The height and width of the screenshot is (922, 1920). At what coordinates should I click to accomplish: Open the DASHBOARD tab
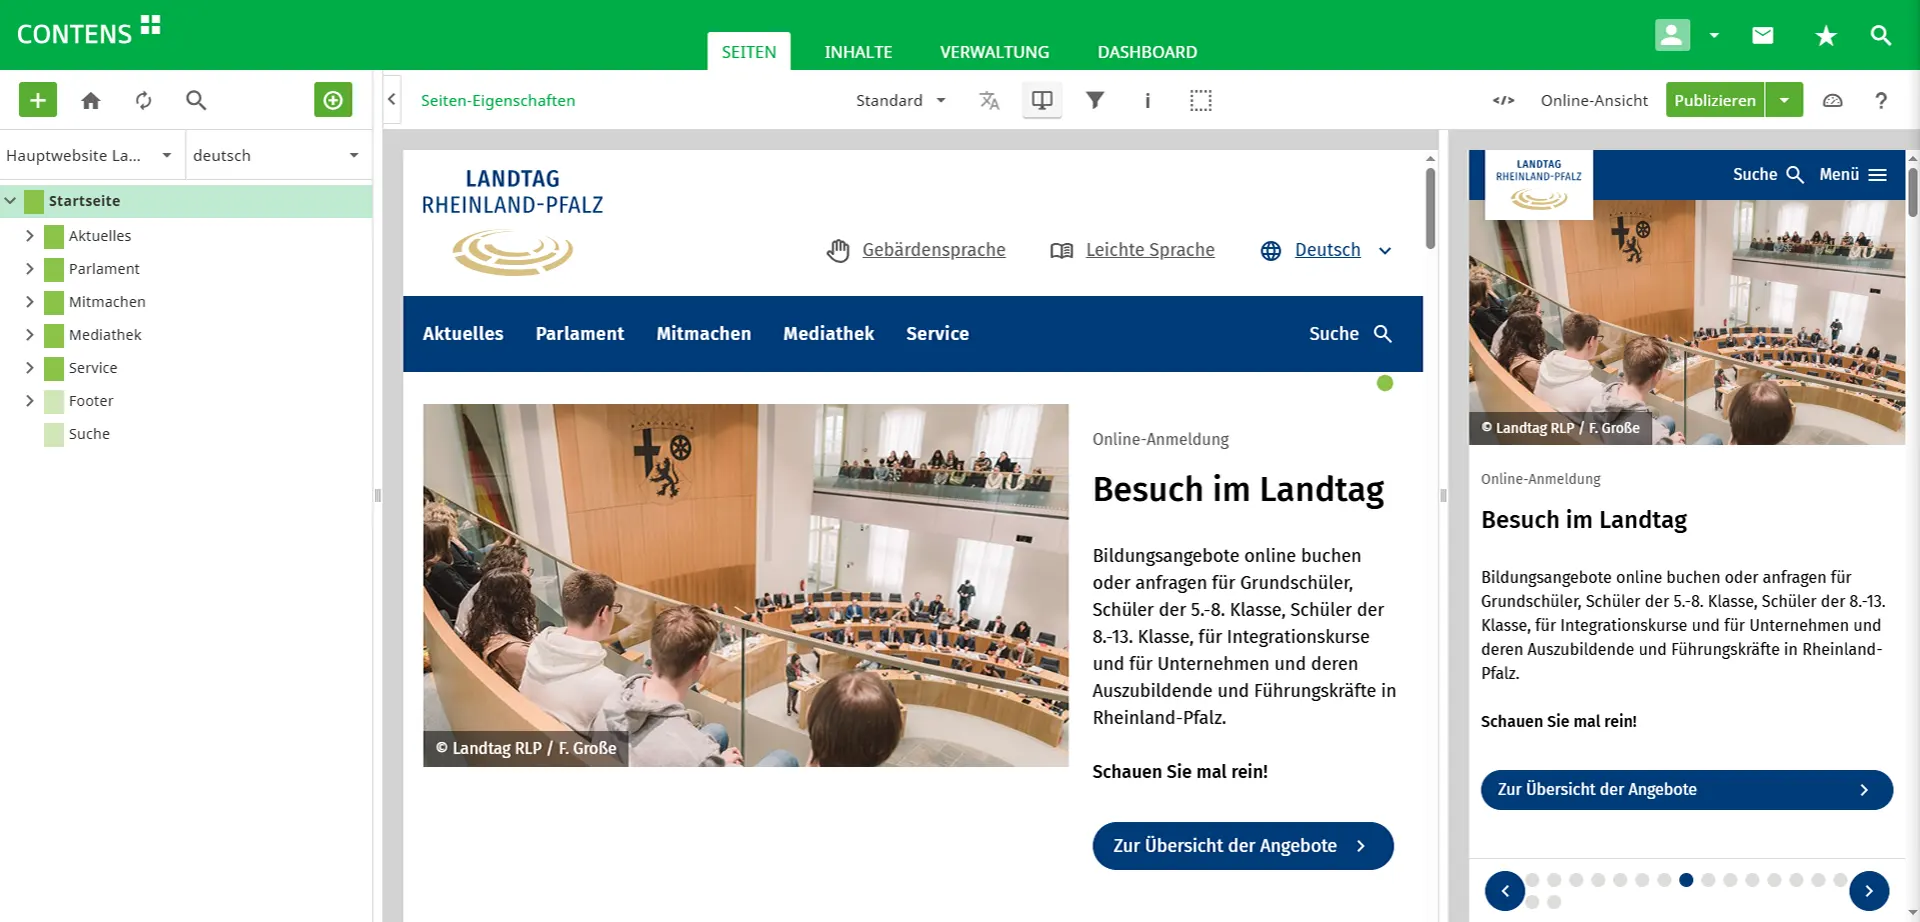click(1147, 52)
